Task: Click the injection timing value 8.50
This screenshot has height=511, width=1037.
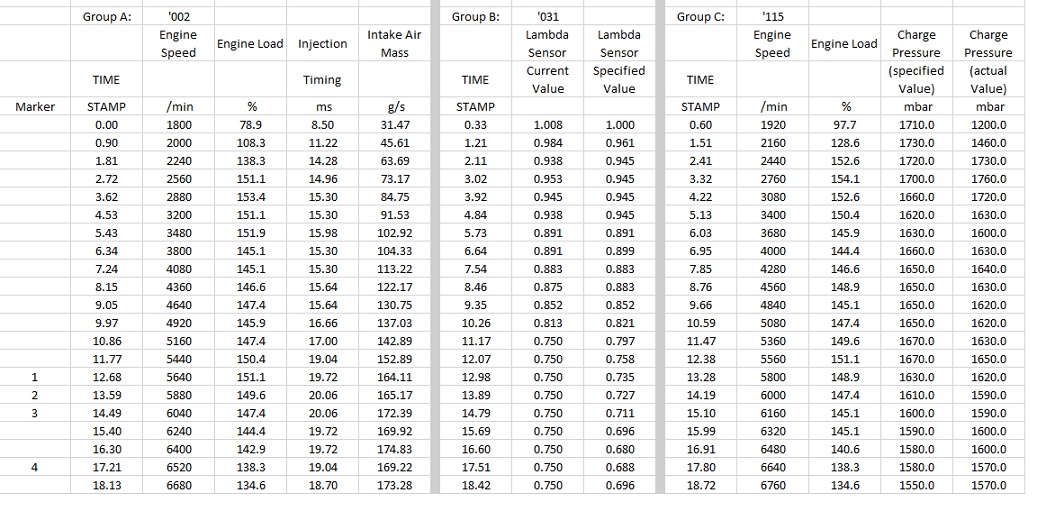Action: tap(322, 124)
